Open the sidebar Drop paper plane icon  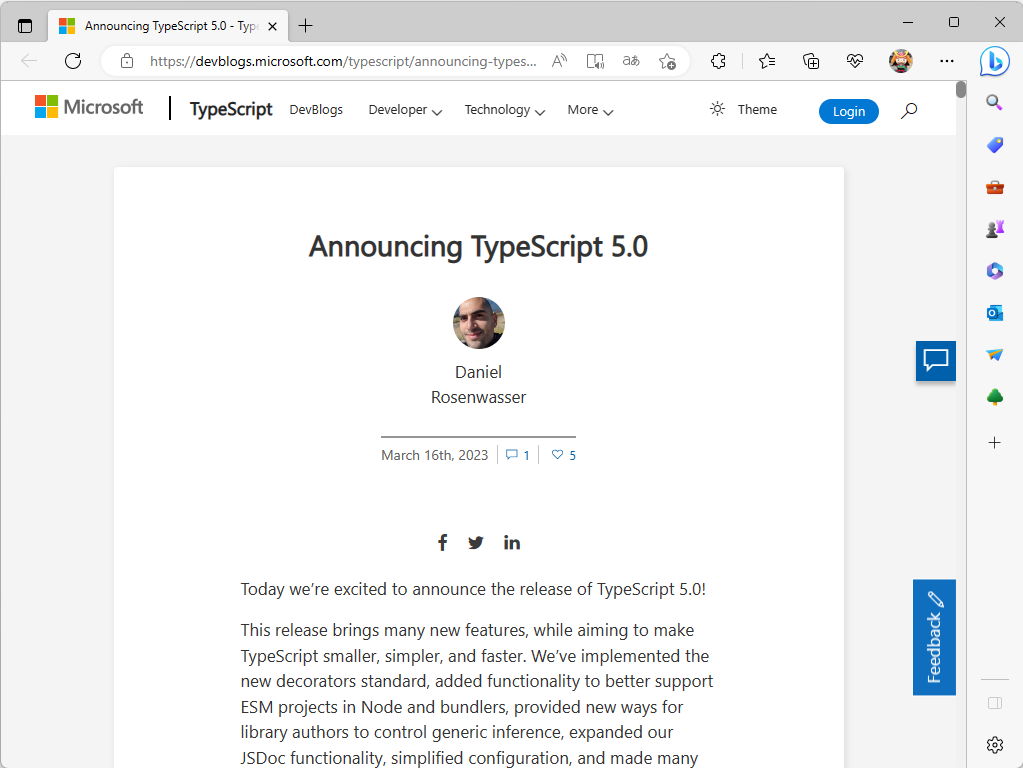[994, 354]
